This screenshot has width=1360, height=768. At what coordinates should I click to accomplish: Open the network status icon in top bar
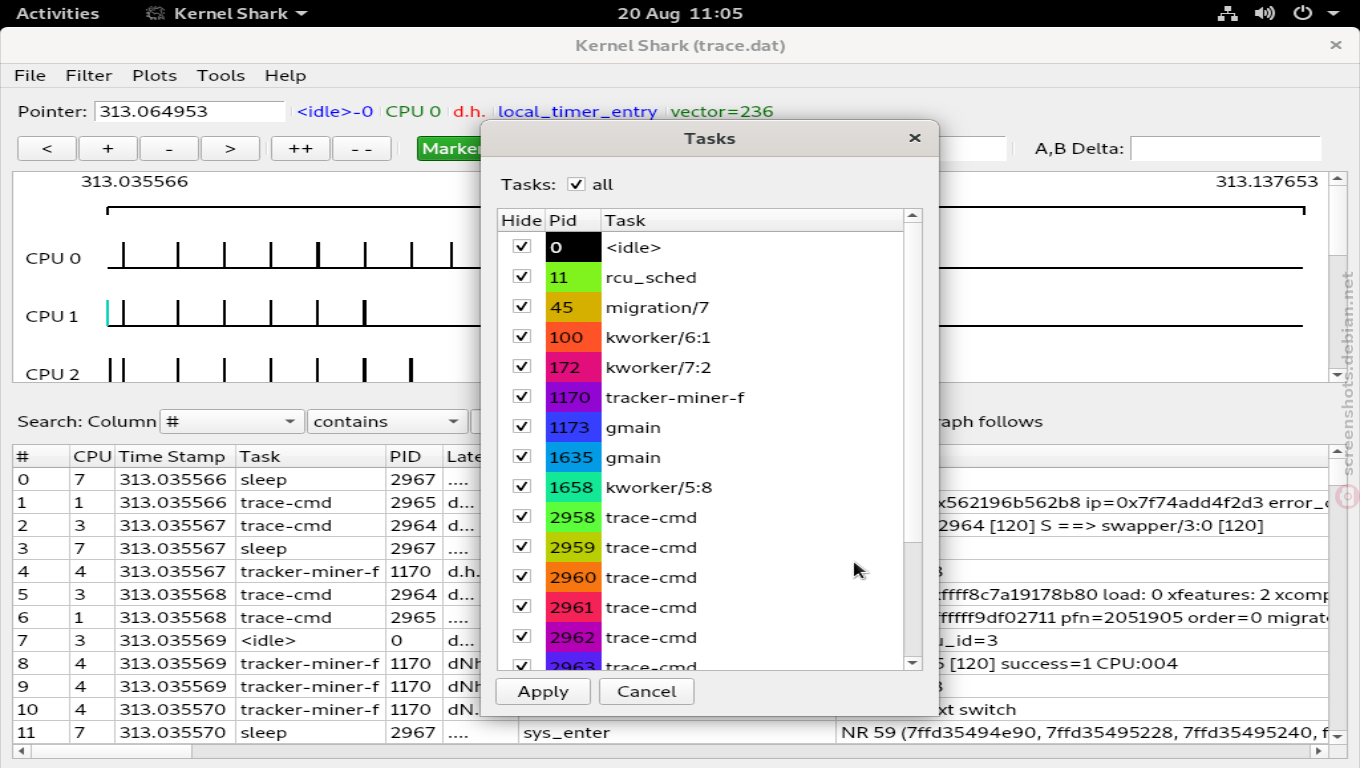pos(1227,13)
